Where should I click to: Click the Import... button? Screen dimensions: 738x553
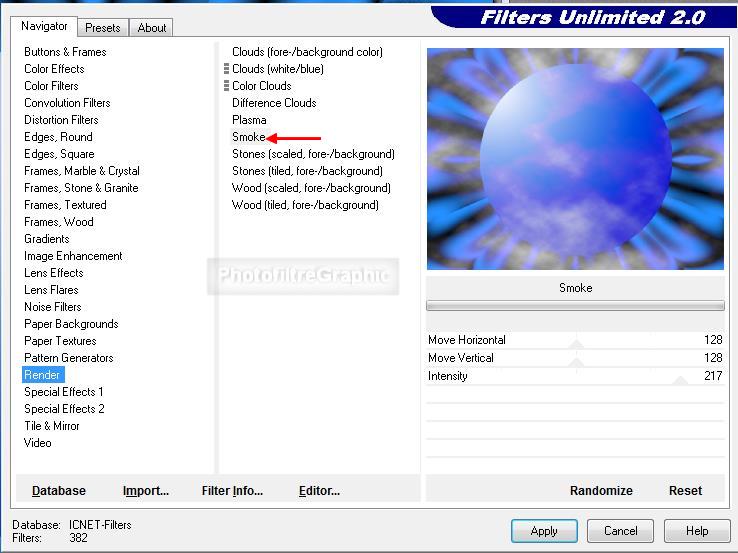pos(146,491)
